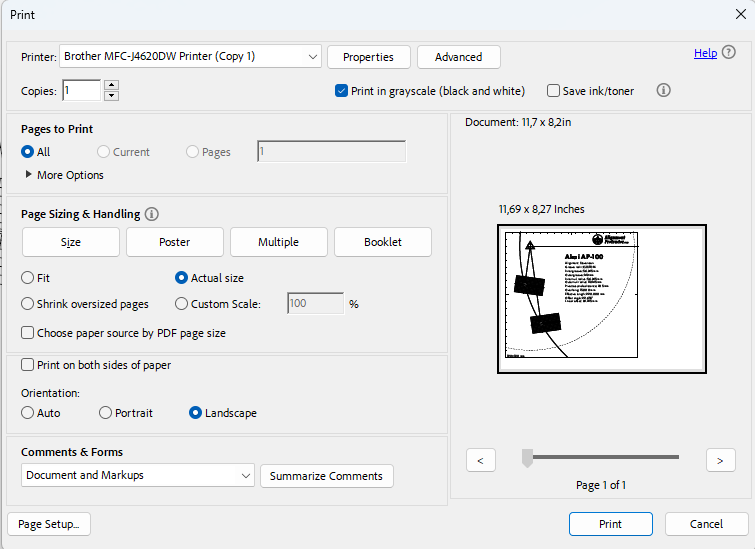Increase copies with the up spinner arrow
This screenshot has height=549, width=755.
[x=111, y=85]
